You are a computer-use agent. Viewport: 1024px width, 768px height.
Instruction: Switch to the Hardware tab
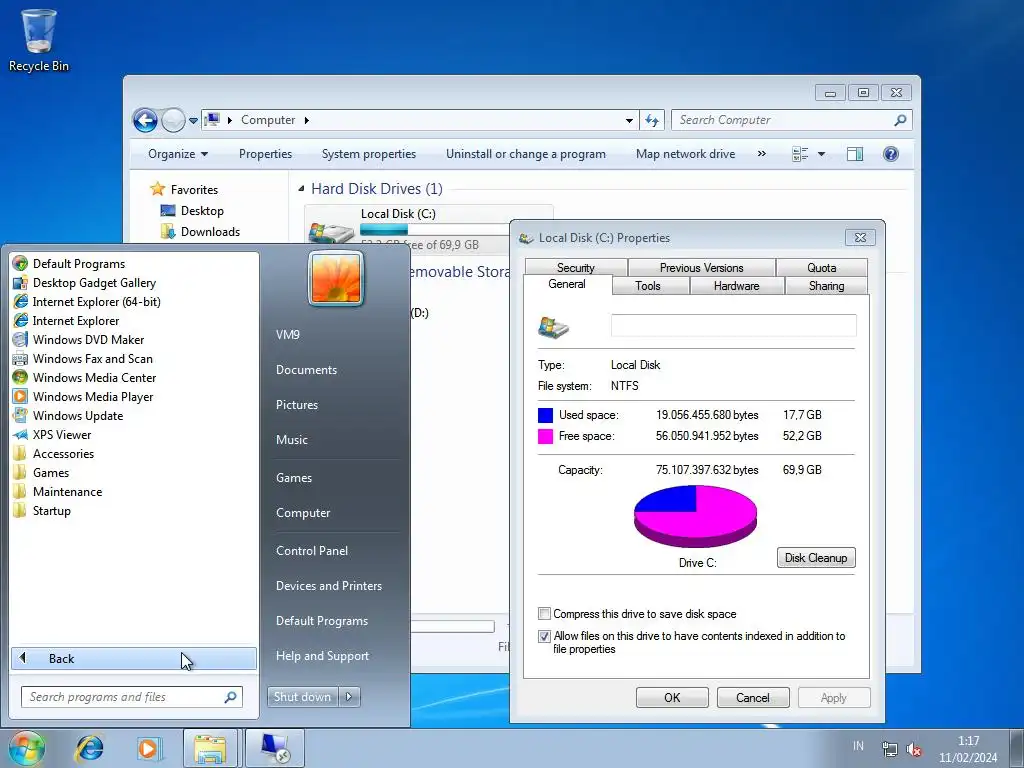click(x=737, y=285)
